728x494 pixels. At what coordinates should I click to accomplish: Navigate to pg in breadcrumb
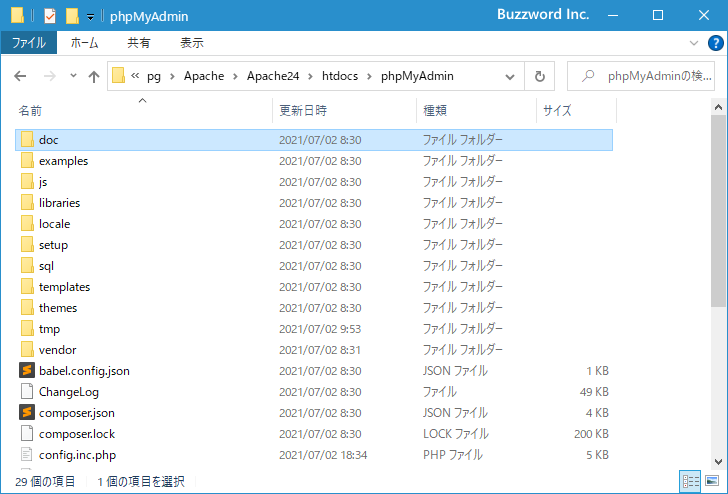point(154,77)
